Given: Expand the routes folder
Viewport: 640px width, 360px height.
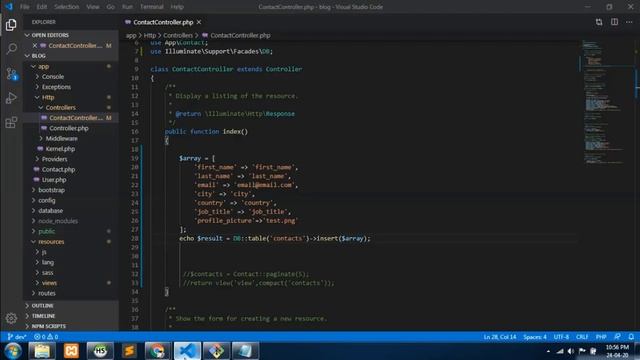Looking at the screenshot, I should (x=70, y=293).
